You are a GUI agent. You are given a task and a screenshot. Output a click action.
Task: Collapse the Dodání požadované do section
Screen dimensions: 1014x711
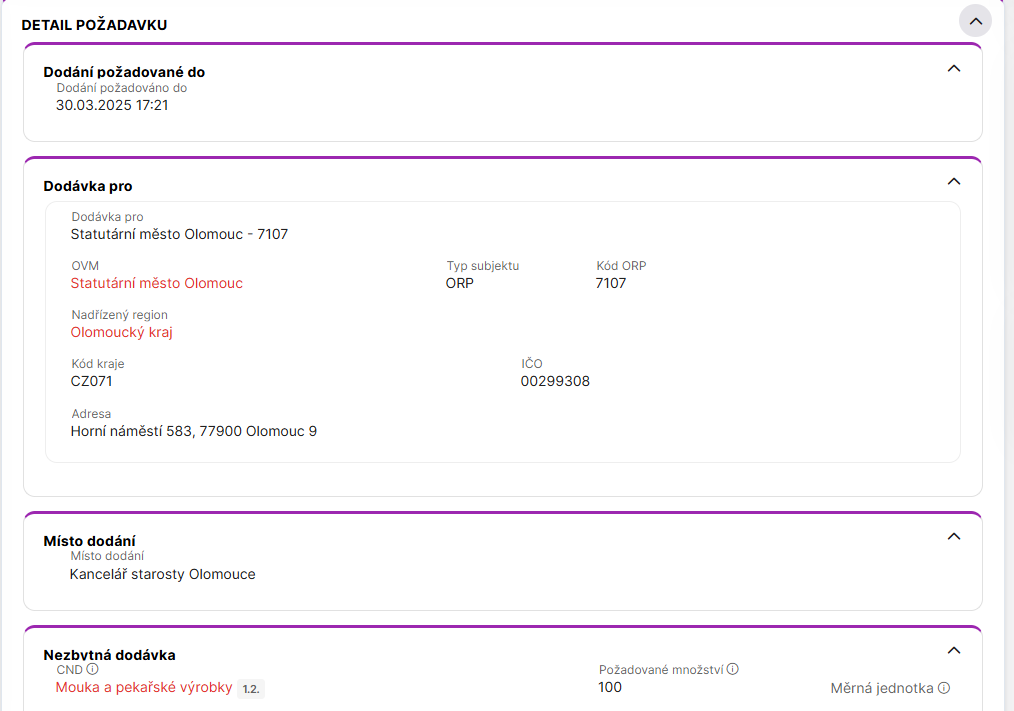pyautogui.click(x=953, y=68)
